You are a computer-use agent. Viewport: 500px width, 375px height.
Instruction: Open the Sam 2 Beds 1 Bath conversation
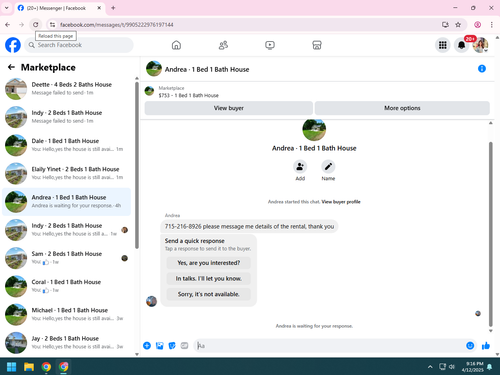point(67,258)
